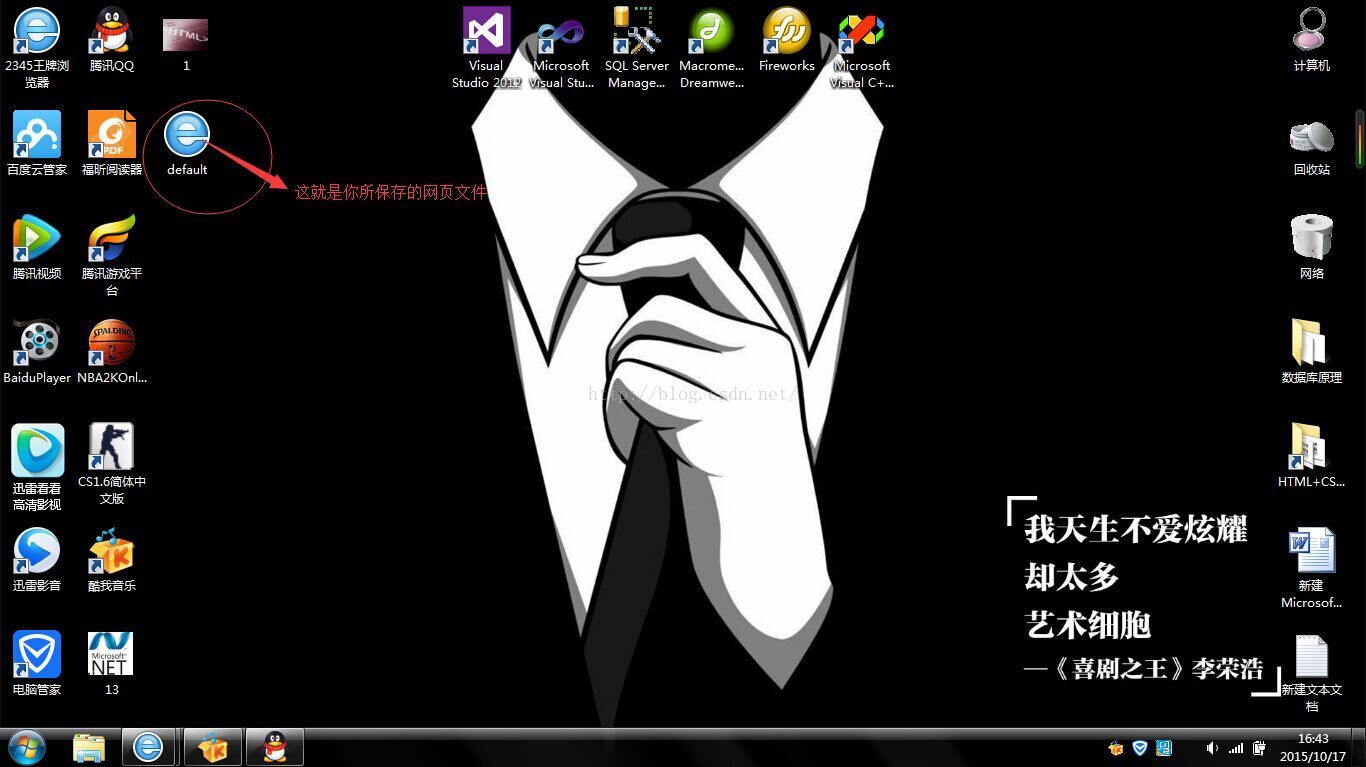1366x767 pixels.
Task: Open the NBA2KOnline basketball icon
Action: pyautogui.click(x=112, y=352)
